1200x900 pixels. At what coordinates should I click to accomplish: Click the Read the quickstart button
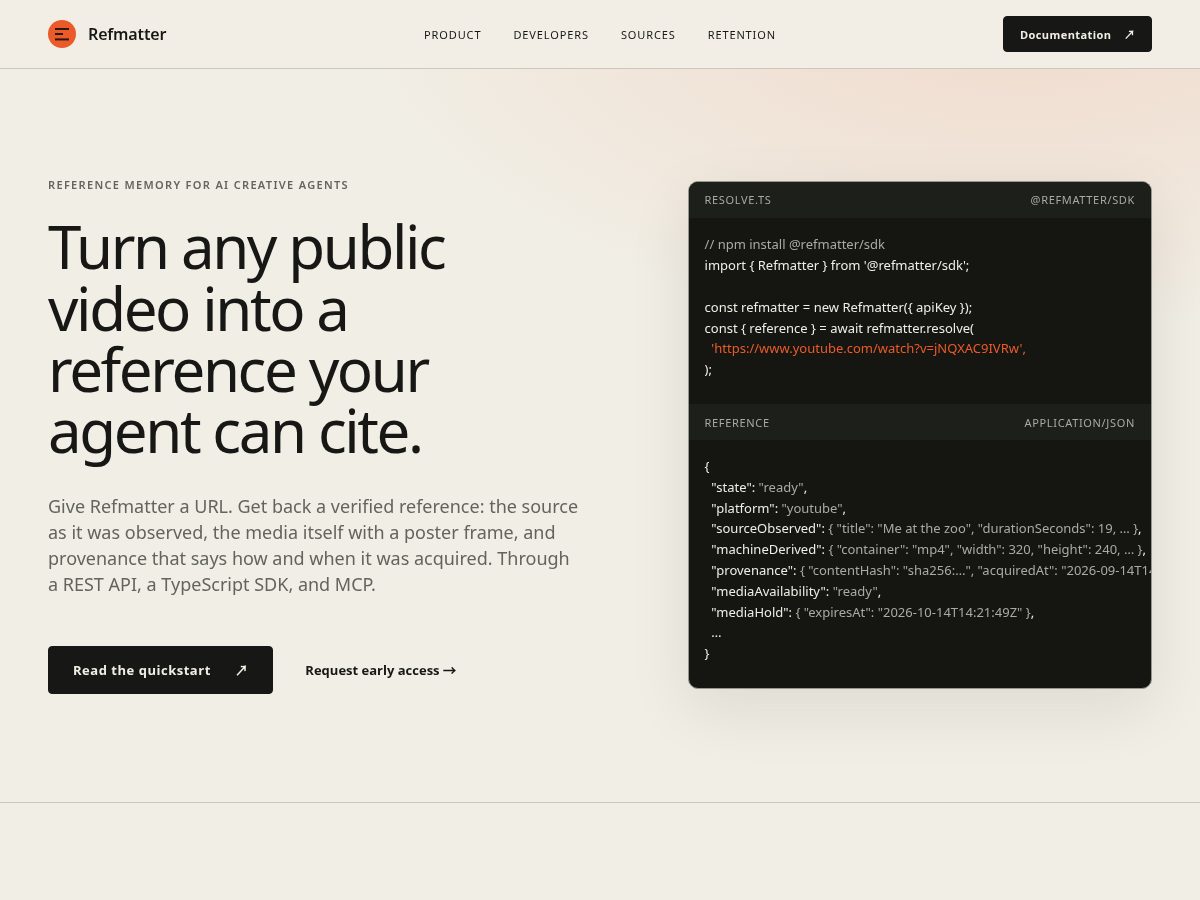click(x=160, y=670)
